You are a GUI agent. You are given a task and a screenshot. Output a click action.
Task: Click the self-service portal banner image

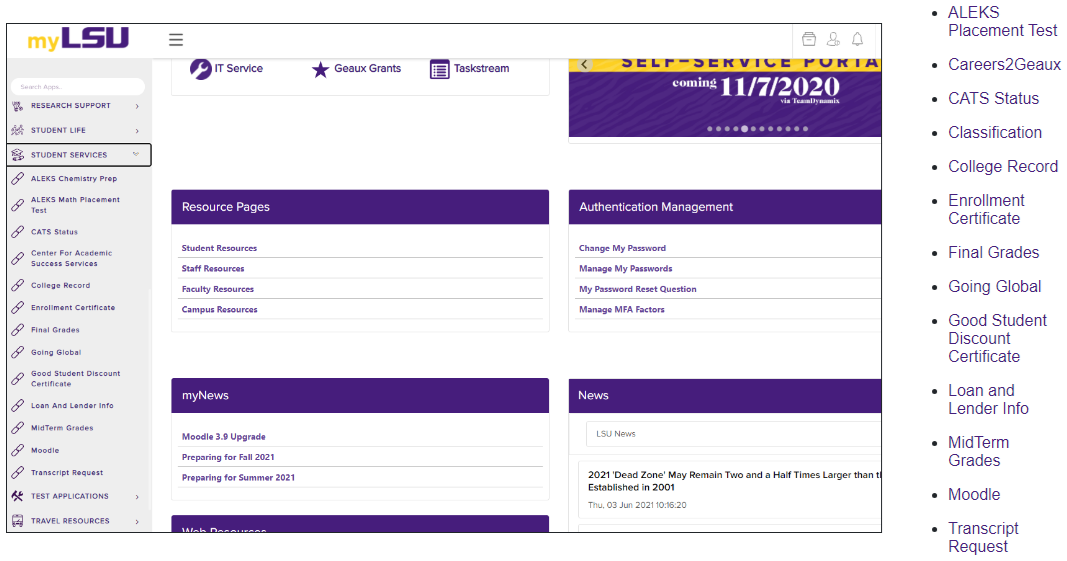725,97
